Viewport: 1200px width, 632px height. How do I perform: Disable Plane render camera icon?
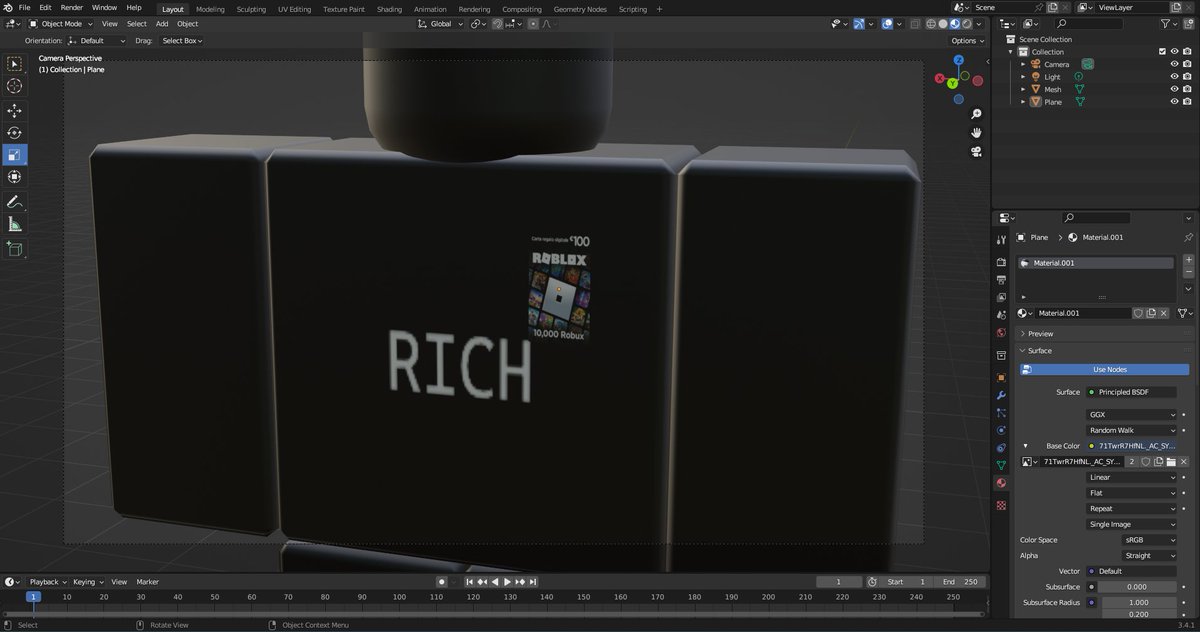1187,102
